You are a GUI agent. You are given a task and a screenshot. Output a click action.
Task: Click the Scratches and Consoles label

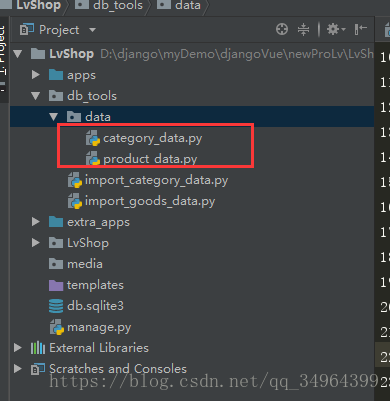tap(118, 369)
